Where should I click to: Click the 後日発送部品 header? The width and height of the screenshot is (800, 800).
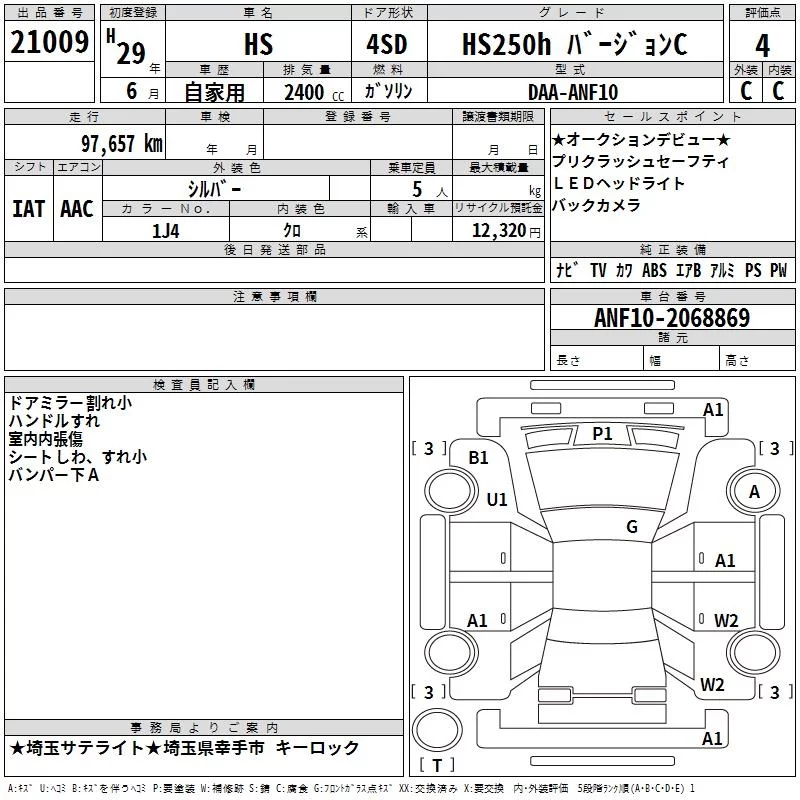pos(274,249)
